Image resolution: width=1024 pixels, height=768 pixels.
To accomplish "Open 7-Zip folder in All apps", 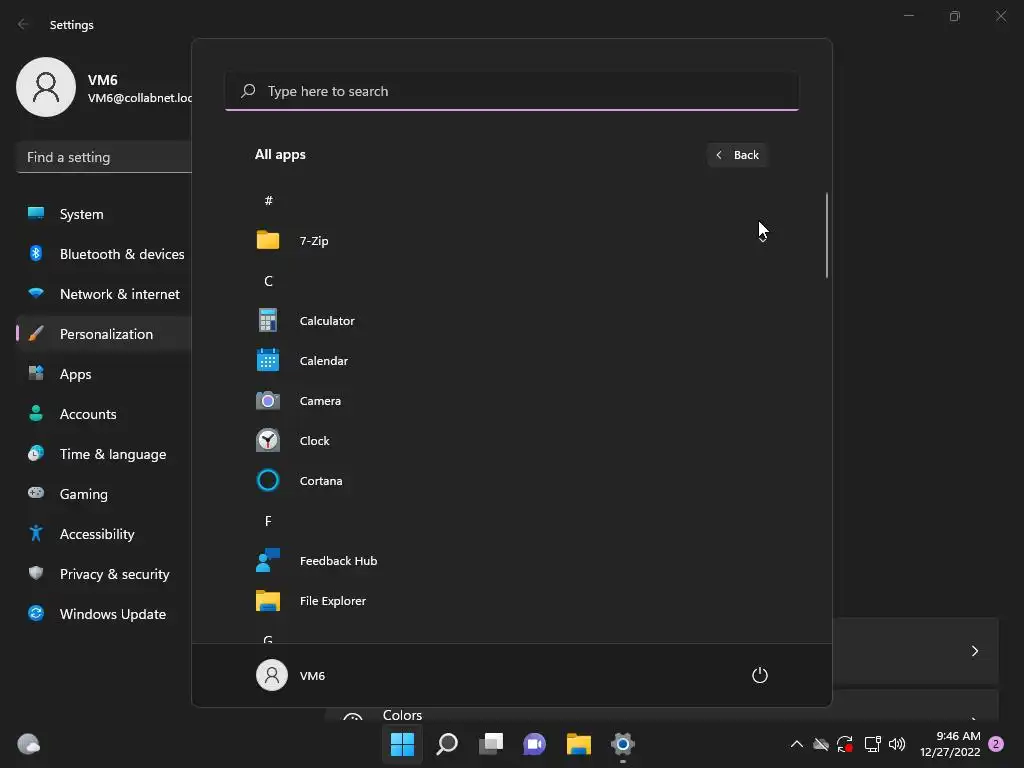I will (x=511, y=241).
